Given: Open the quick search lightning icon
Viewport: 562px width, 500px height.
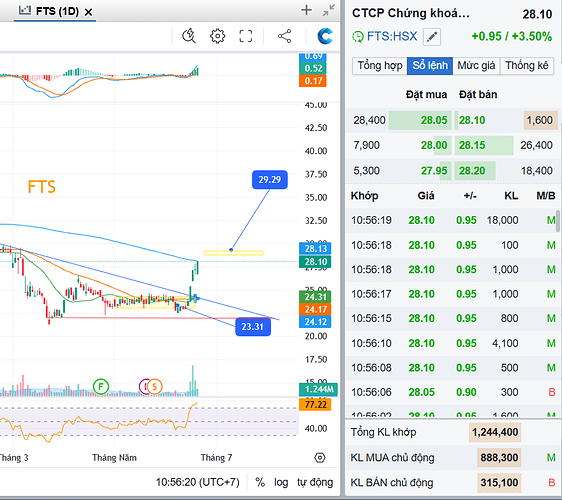Looking at the screenshot, I should pos(189,36).
